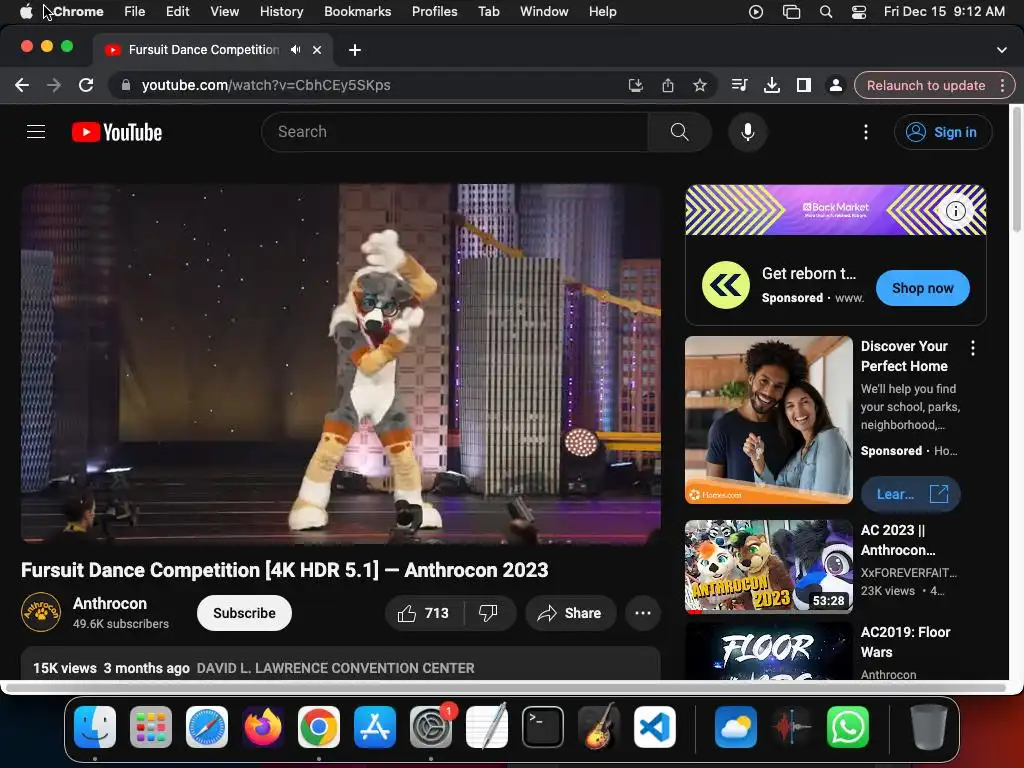This screenshot has height=768, width=1024.
Task: Click the browser forward arrow
Action: (54, 86)
